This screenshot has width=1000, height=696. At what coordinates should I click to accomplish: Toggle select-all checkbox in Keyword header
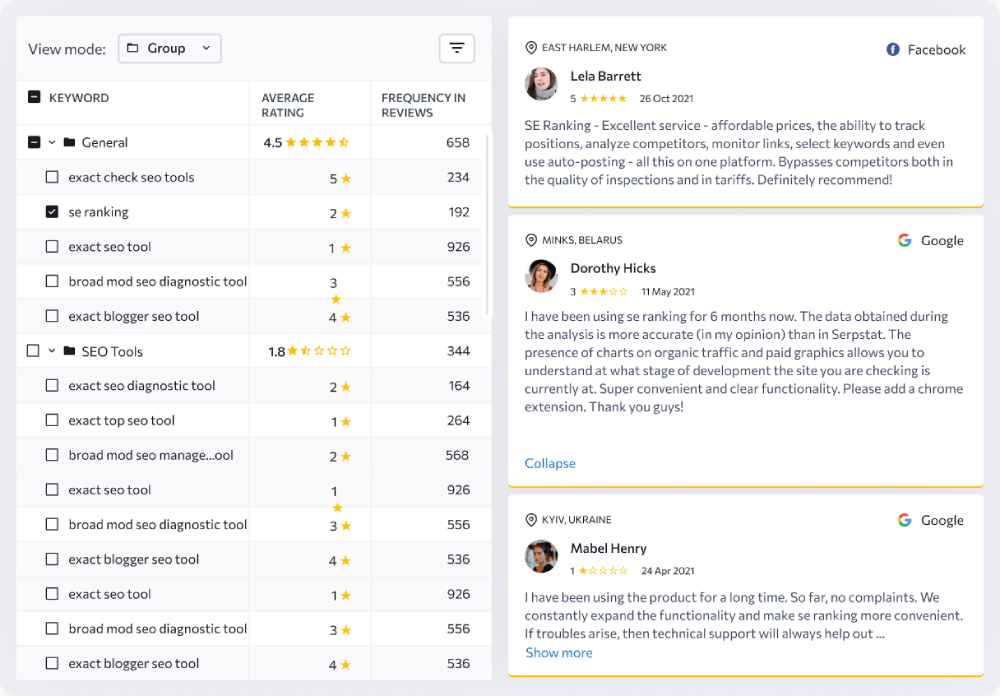pyautogui.click(x=34, y=97)
